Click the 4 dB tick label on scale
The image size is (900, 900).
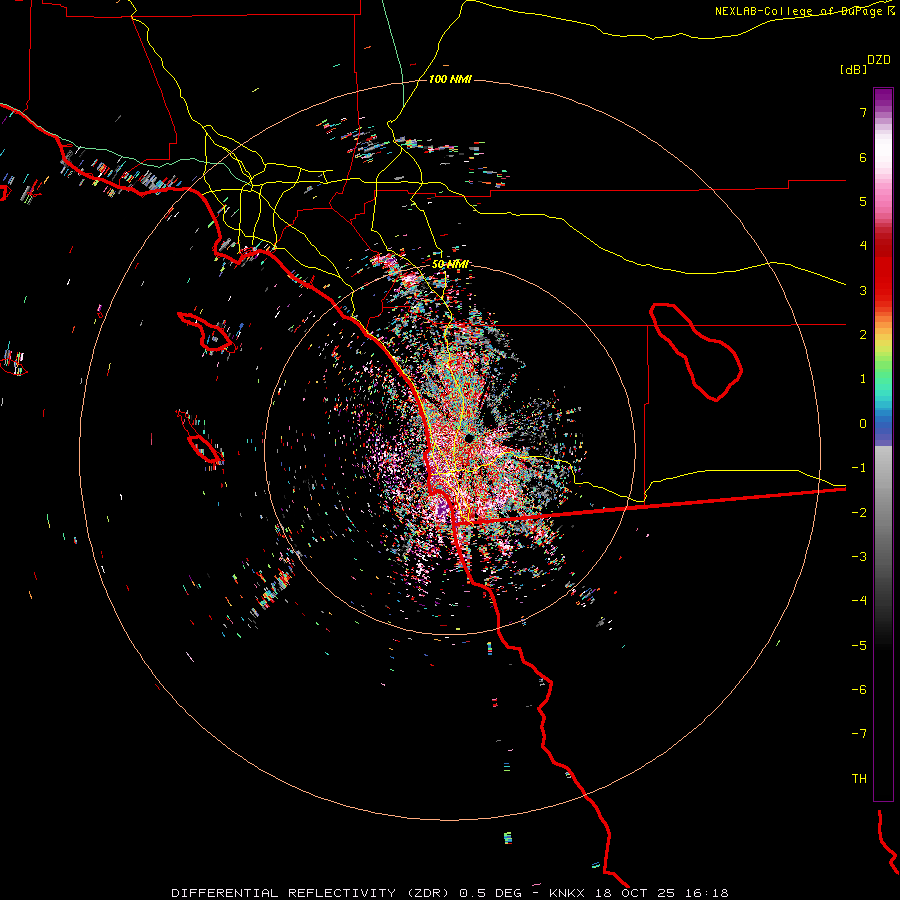click(863, 246)
